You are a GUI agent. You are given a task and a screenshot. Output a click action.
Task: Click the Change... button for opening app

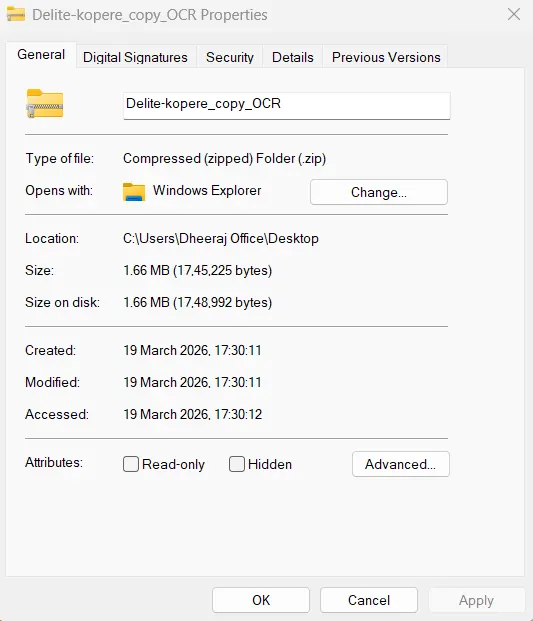point(379,192)
